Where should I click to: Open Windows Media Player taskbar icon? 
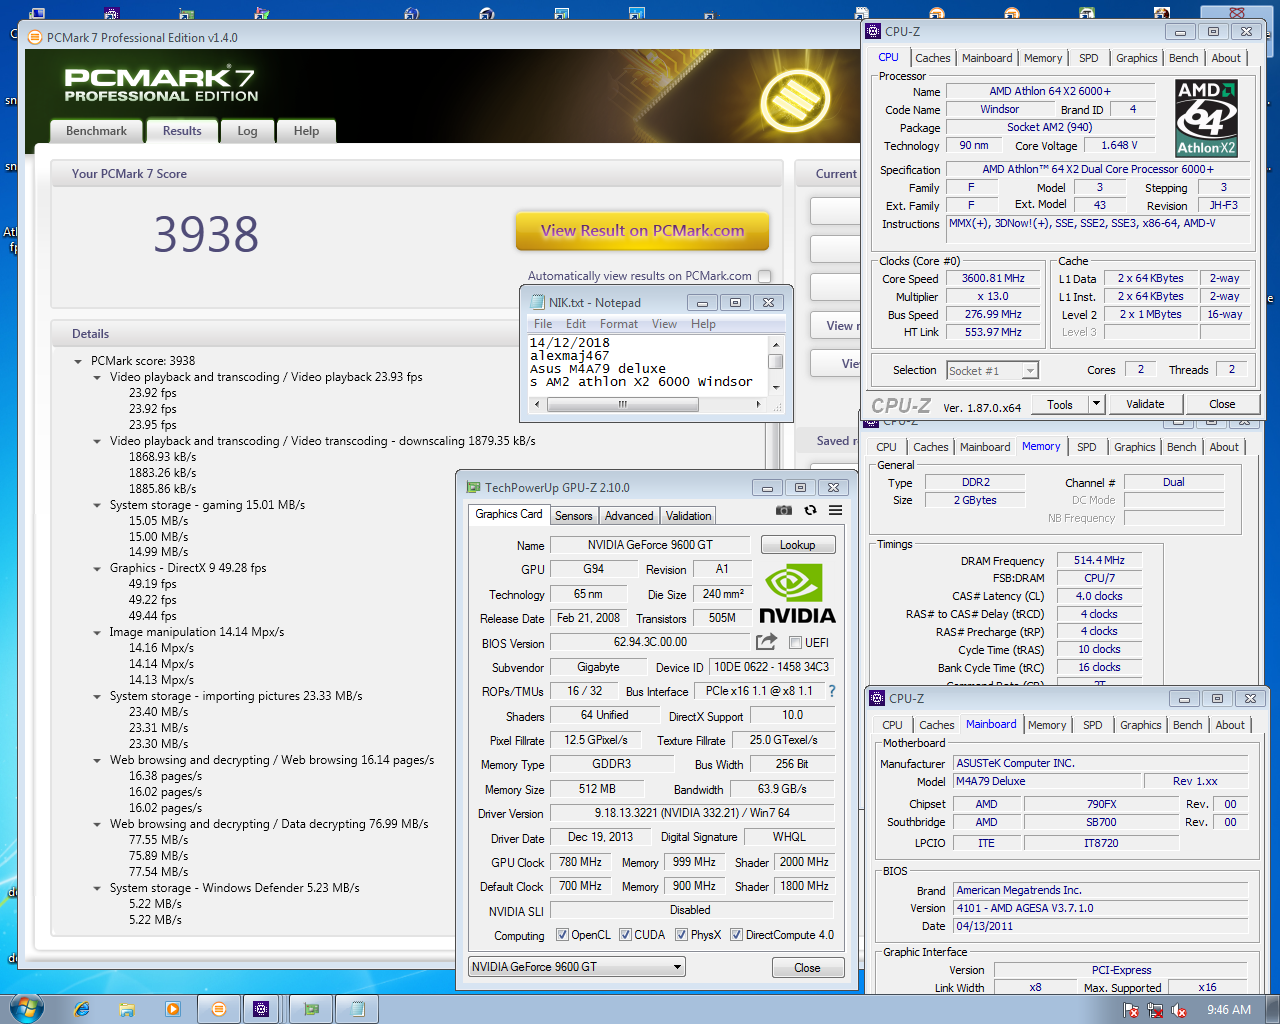(x=173, y=1009)
